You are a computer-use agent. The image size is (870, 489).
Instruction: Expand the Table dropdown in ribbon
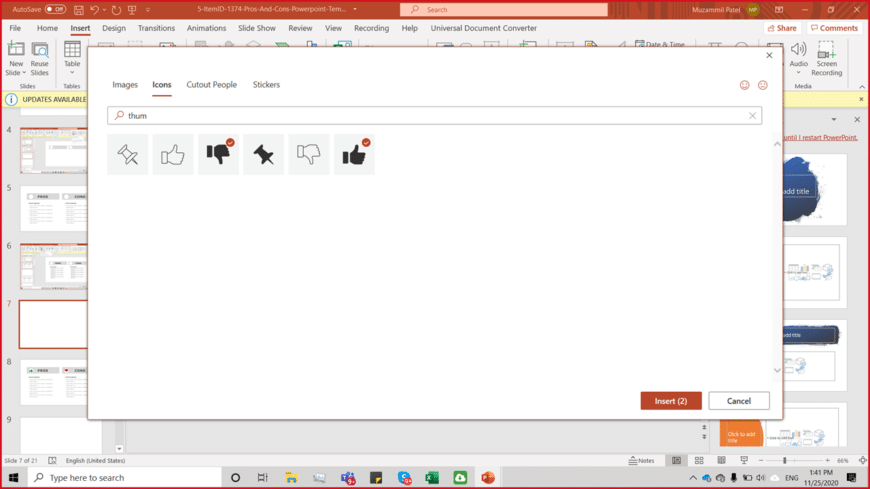pyautogui.click(x=72, y=72)
